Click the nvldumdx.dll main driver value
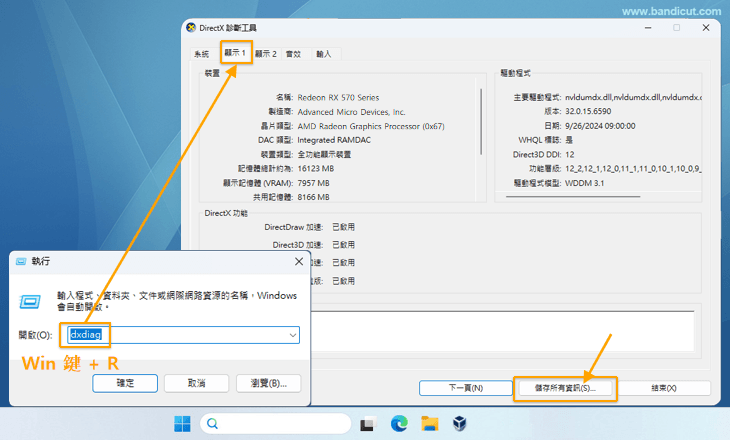This screenshot has height=440, width=730. click(x=633, y=97)
